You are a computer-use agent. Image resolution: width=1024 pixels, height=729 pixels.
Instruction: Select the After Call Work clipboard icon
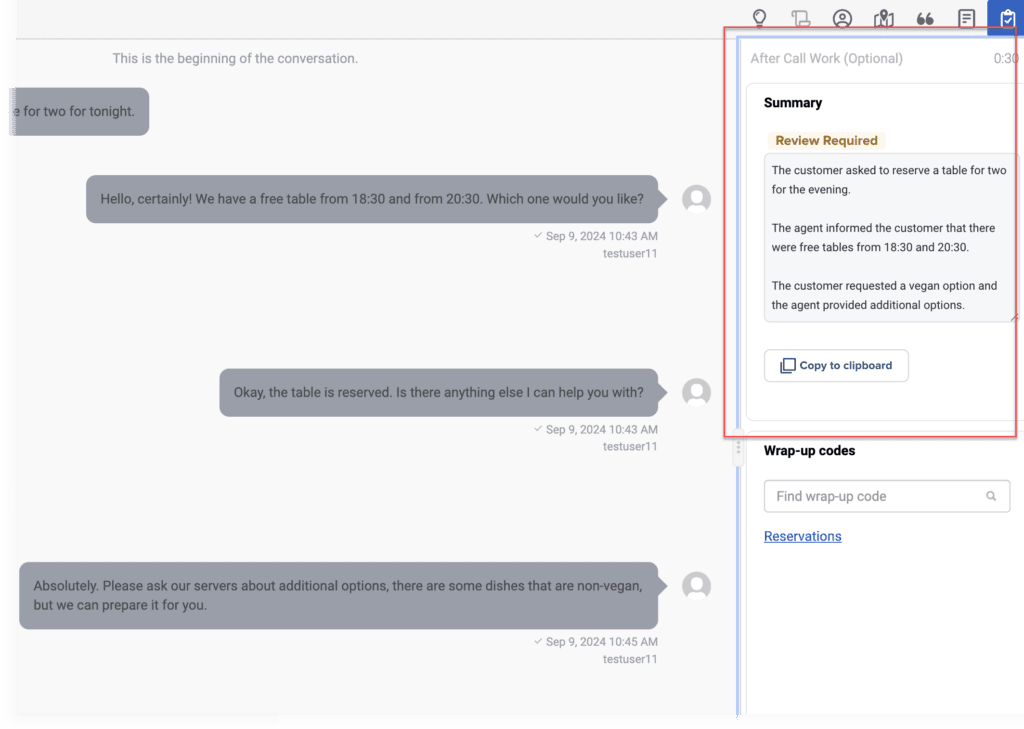pyautogui.click(x=1006, y=18)
